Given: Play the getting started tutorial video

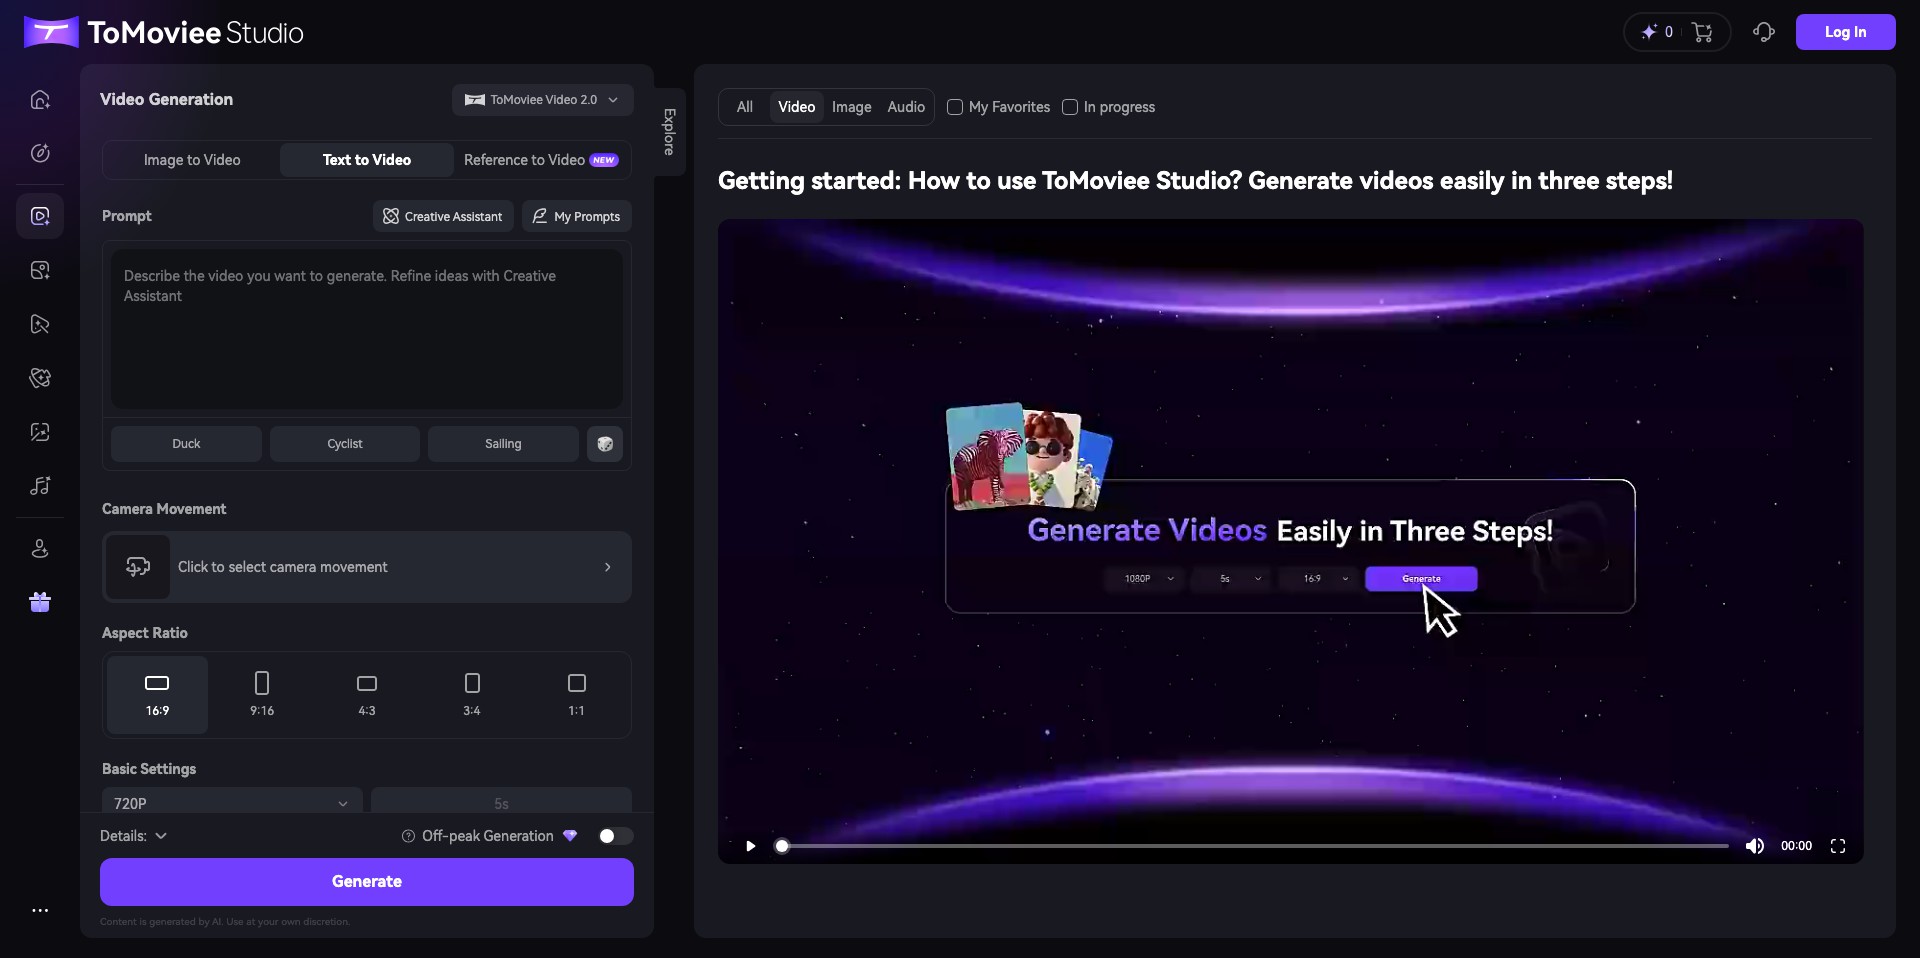Looking at the screenshot, I should click(750, 846).
